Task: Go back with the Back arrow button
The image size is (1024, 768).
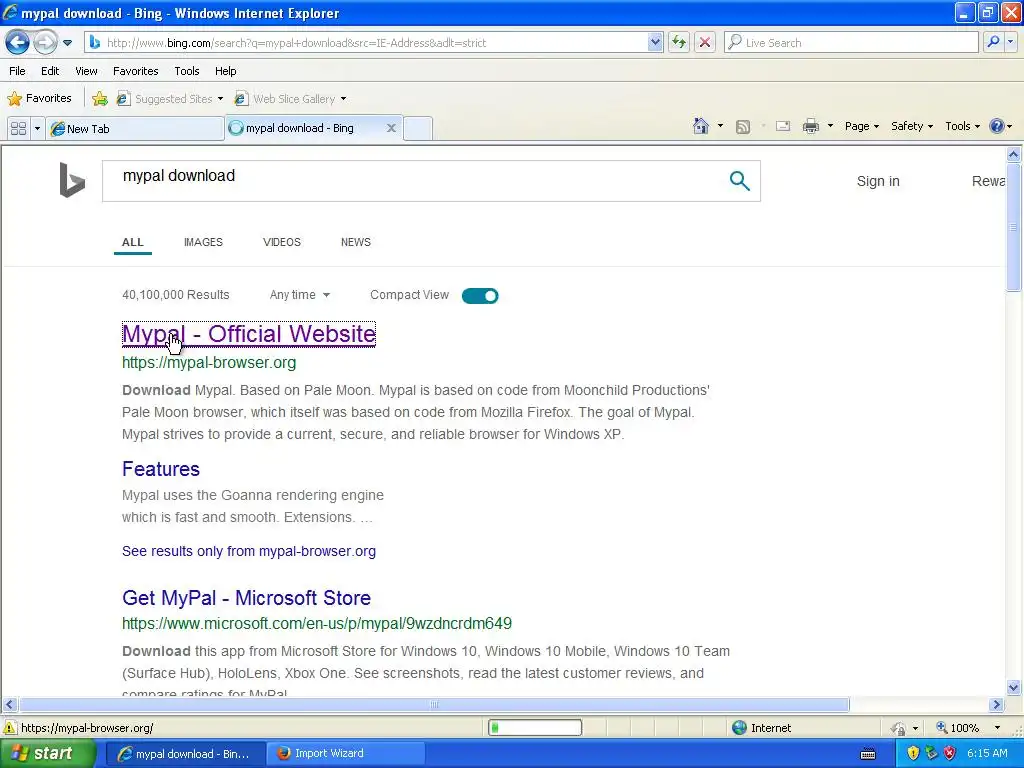Action: tap(18, 43)
